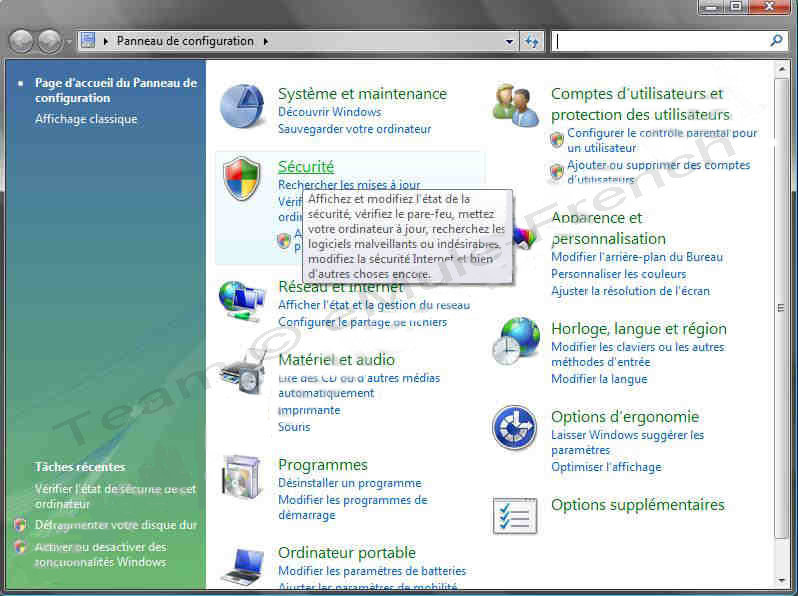Screen dimensions: 798x596
Task: Click shield icon beside Configurer le contrôle parental
Action: click(557, 139)
